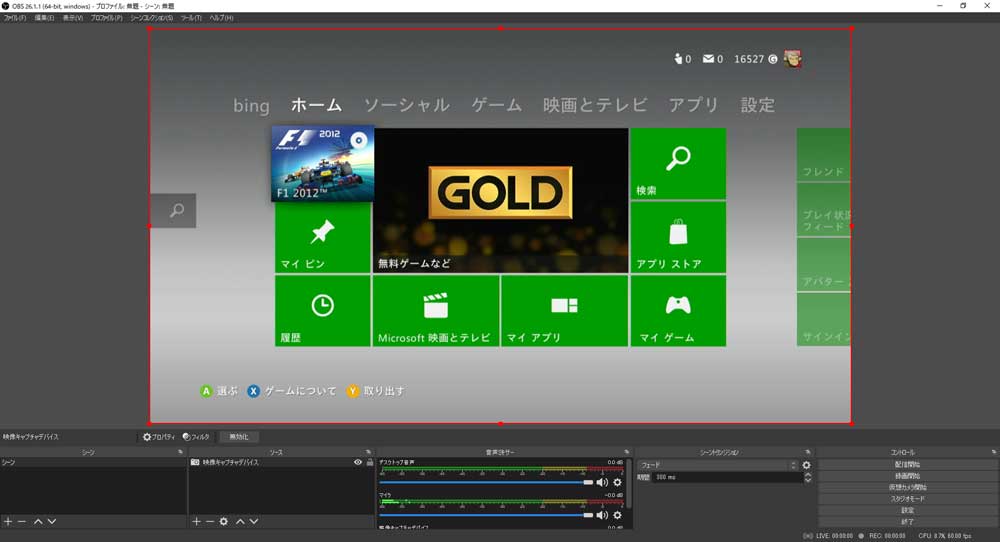Click the 検索 magnifier tile in preview
1000x542 pixels.
pyautogui.click(x=678, y=164)
